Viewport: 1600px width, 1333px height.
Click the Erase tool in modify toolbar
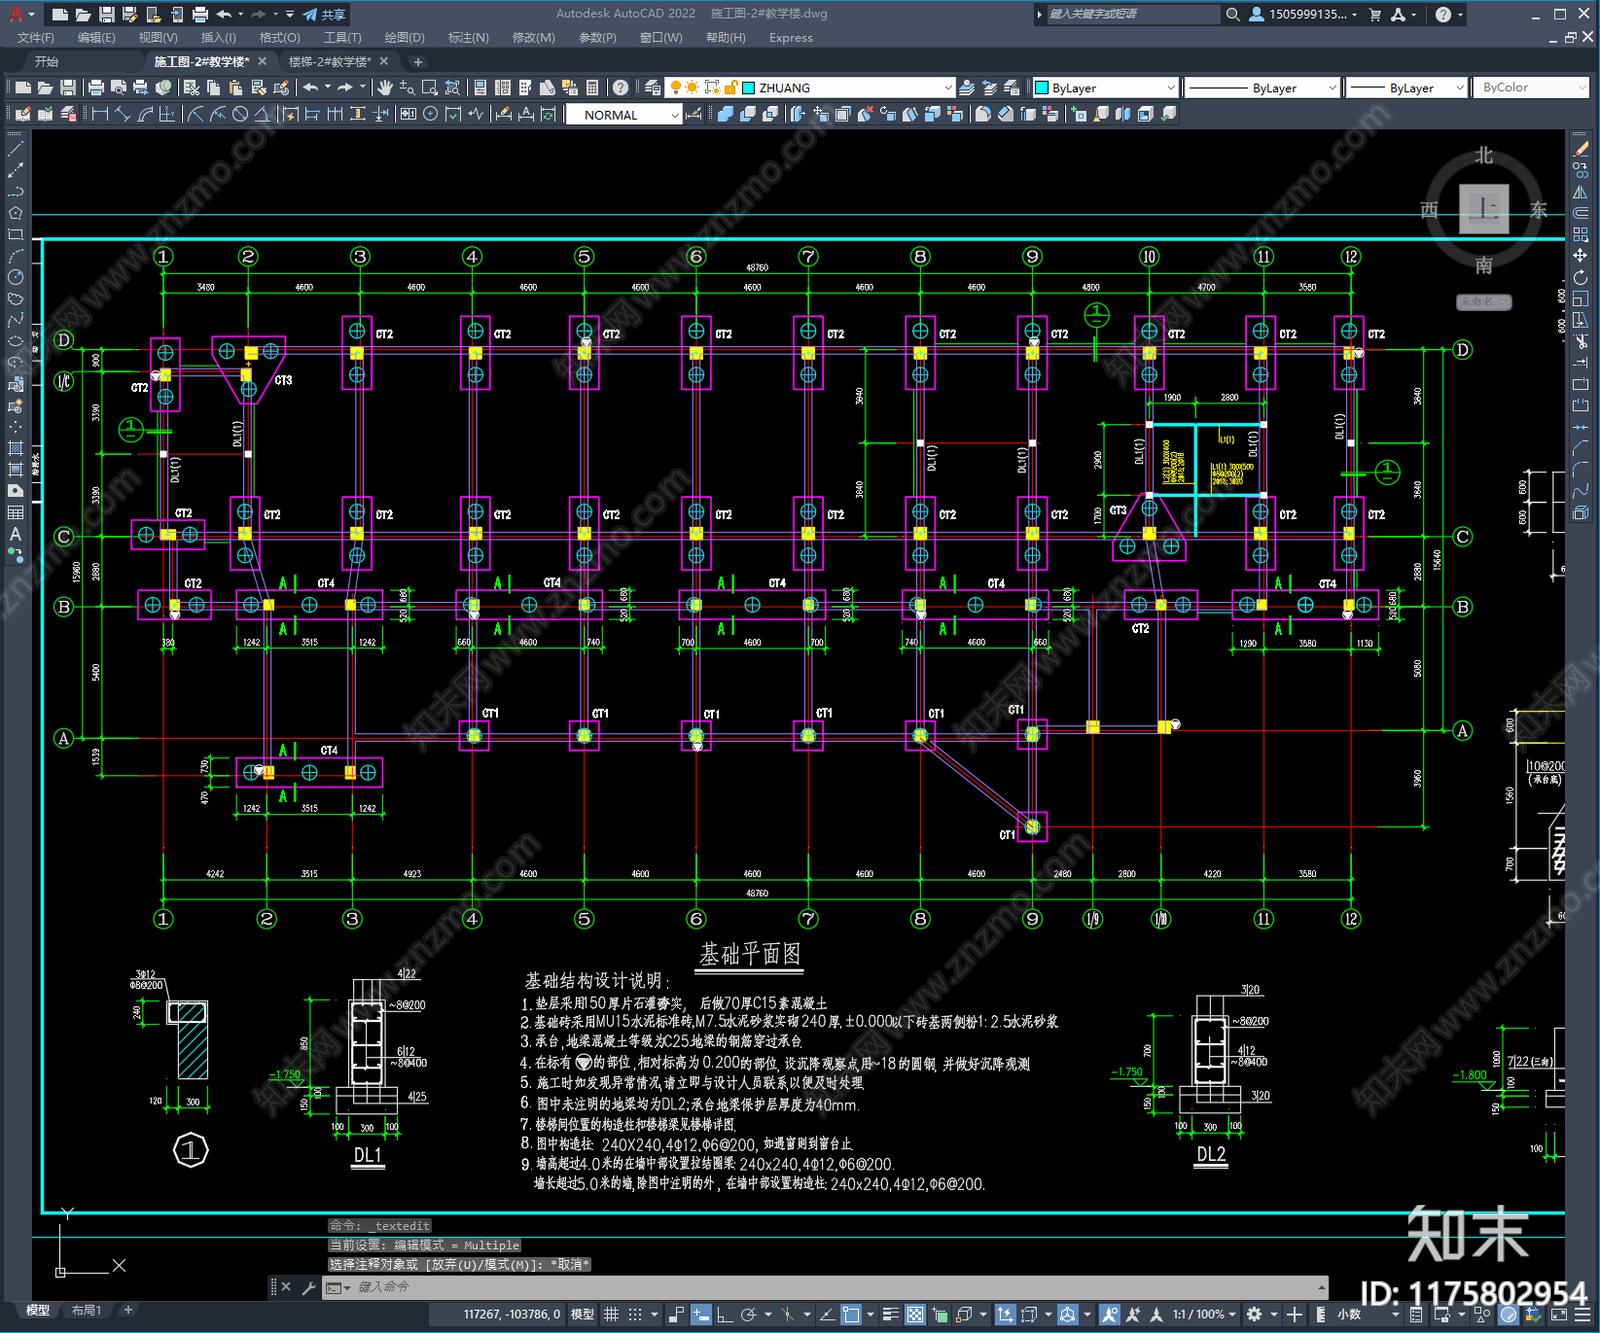point(1581,148)
